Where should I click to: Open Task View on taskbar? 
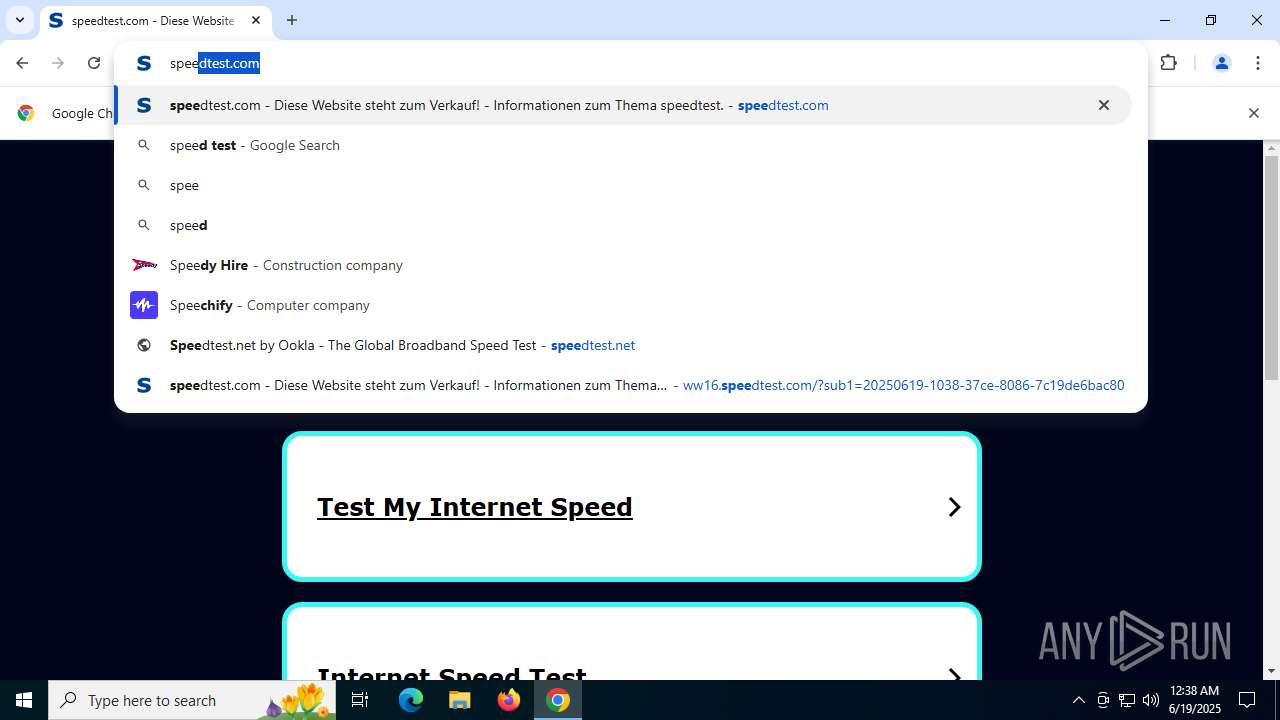click(360, 700)
